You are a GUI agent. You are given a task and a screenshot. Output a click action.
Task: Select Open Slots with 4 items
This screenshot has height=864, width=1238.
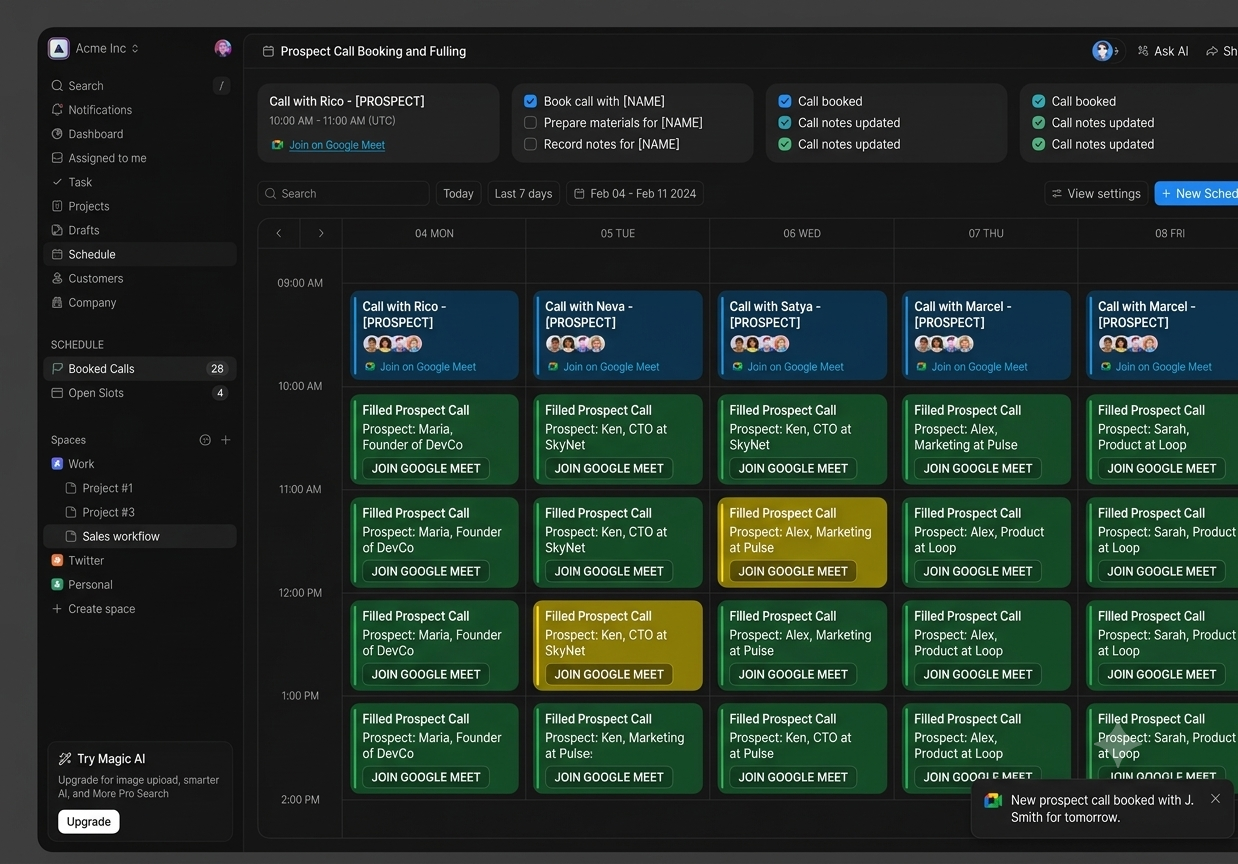click(140, 393)
